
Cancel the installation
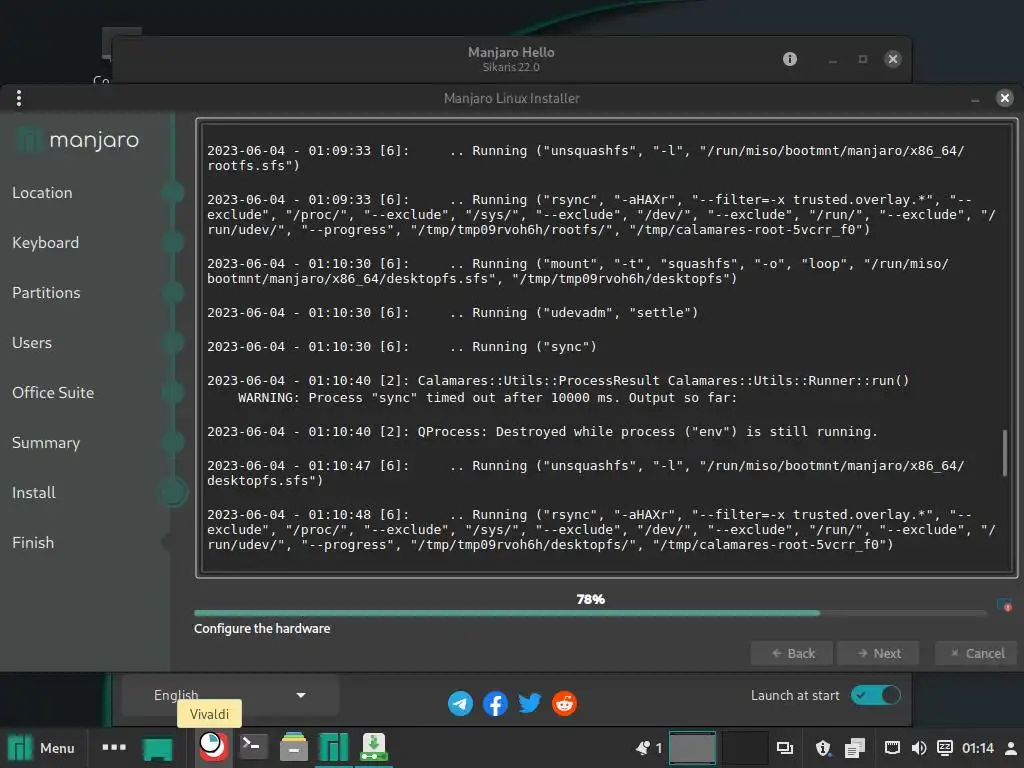[976, 653]
